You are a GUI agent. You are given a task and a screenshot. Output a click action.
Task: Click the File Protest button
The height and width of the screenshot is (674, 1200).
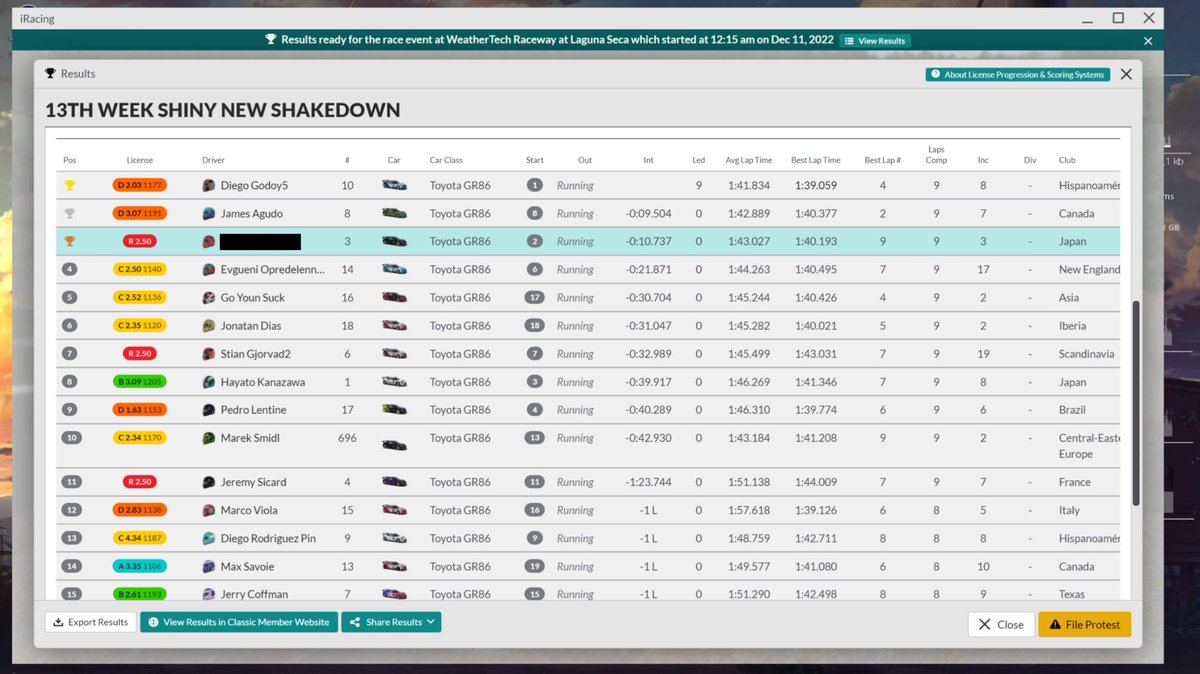(x=1085, y=624)
